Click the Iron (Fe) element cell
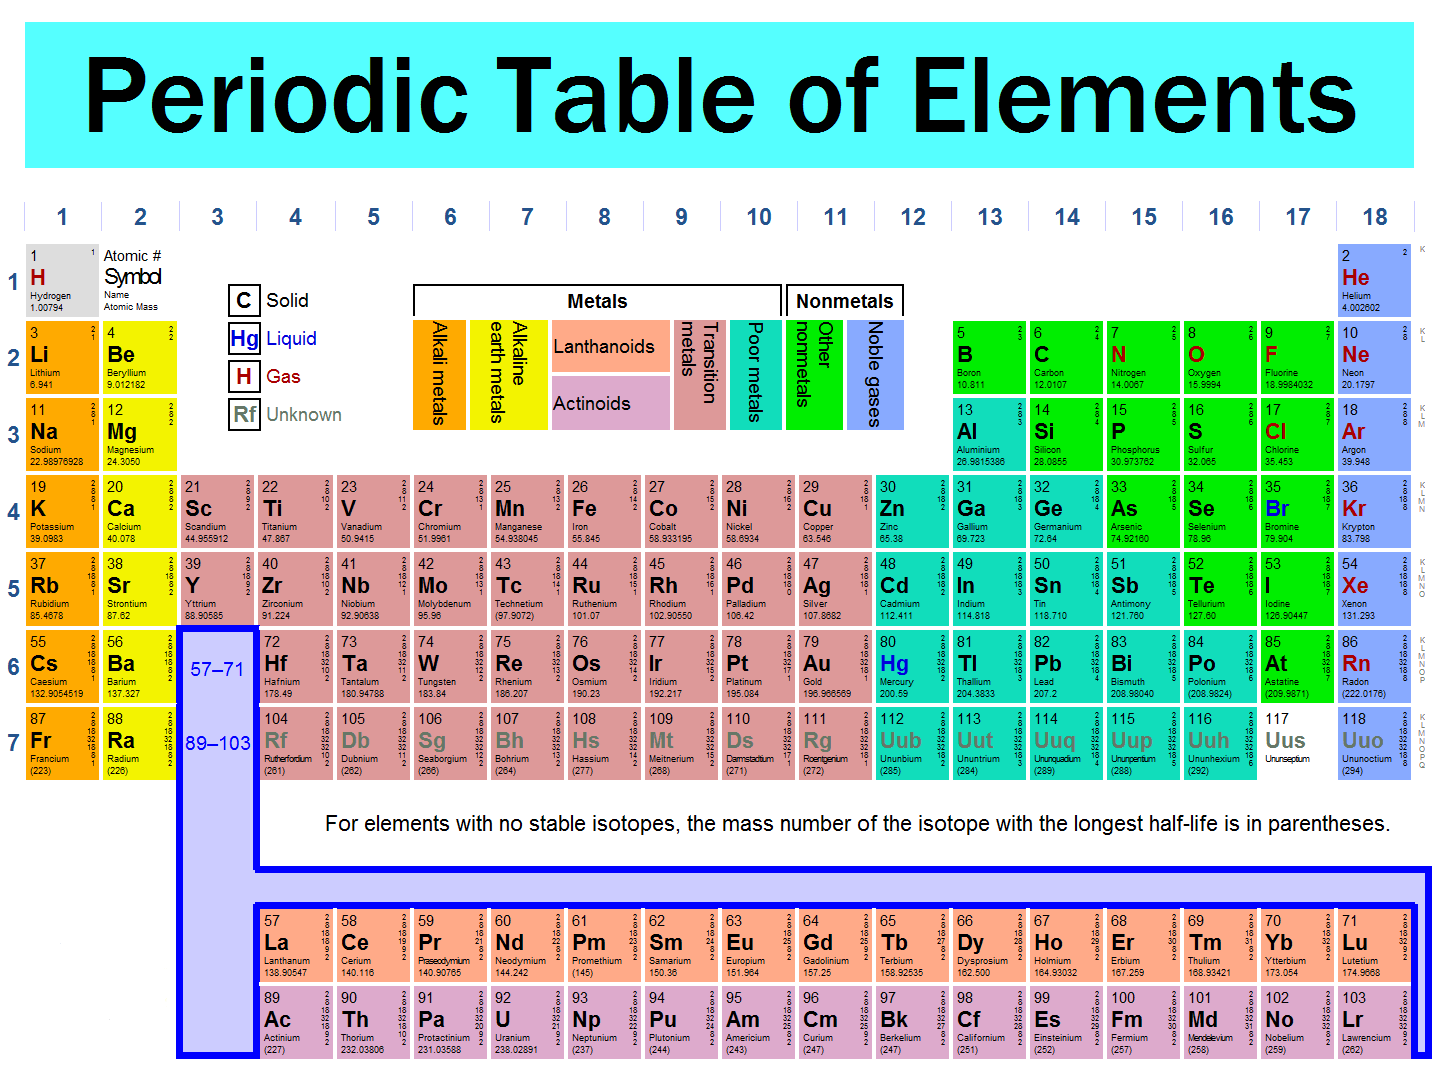1440x1080 pixels. (604, 511)
